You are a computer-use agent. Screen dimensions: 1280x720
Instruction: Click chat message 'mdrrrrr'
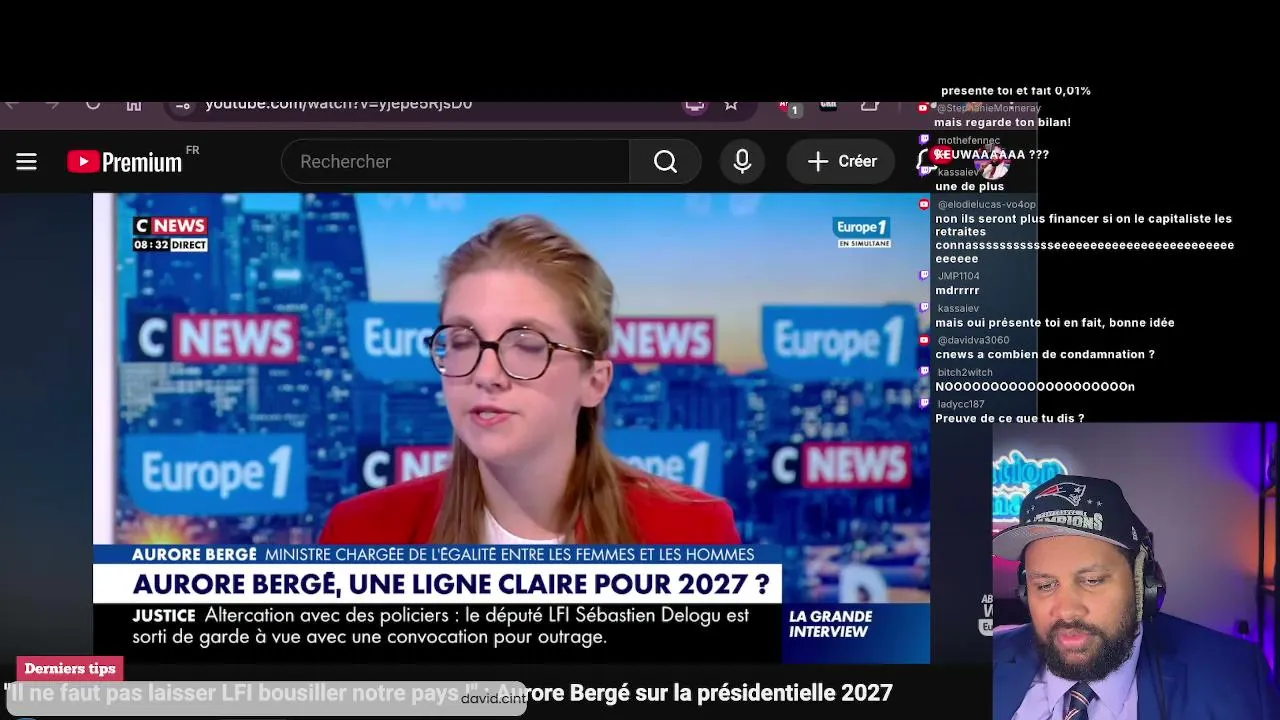[957, 291]
